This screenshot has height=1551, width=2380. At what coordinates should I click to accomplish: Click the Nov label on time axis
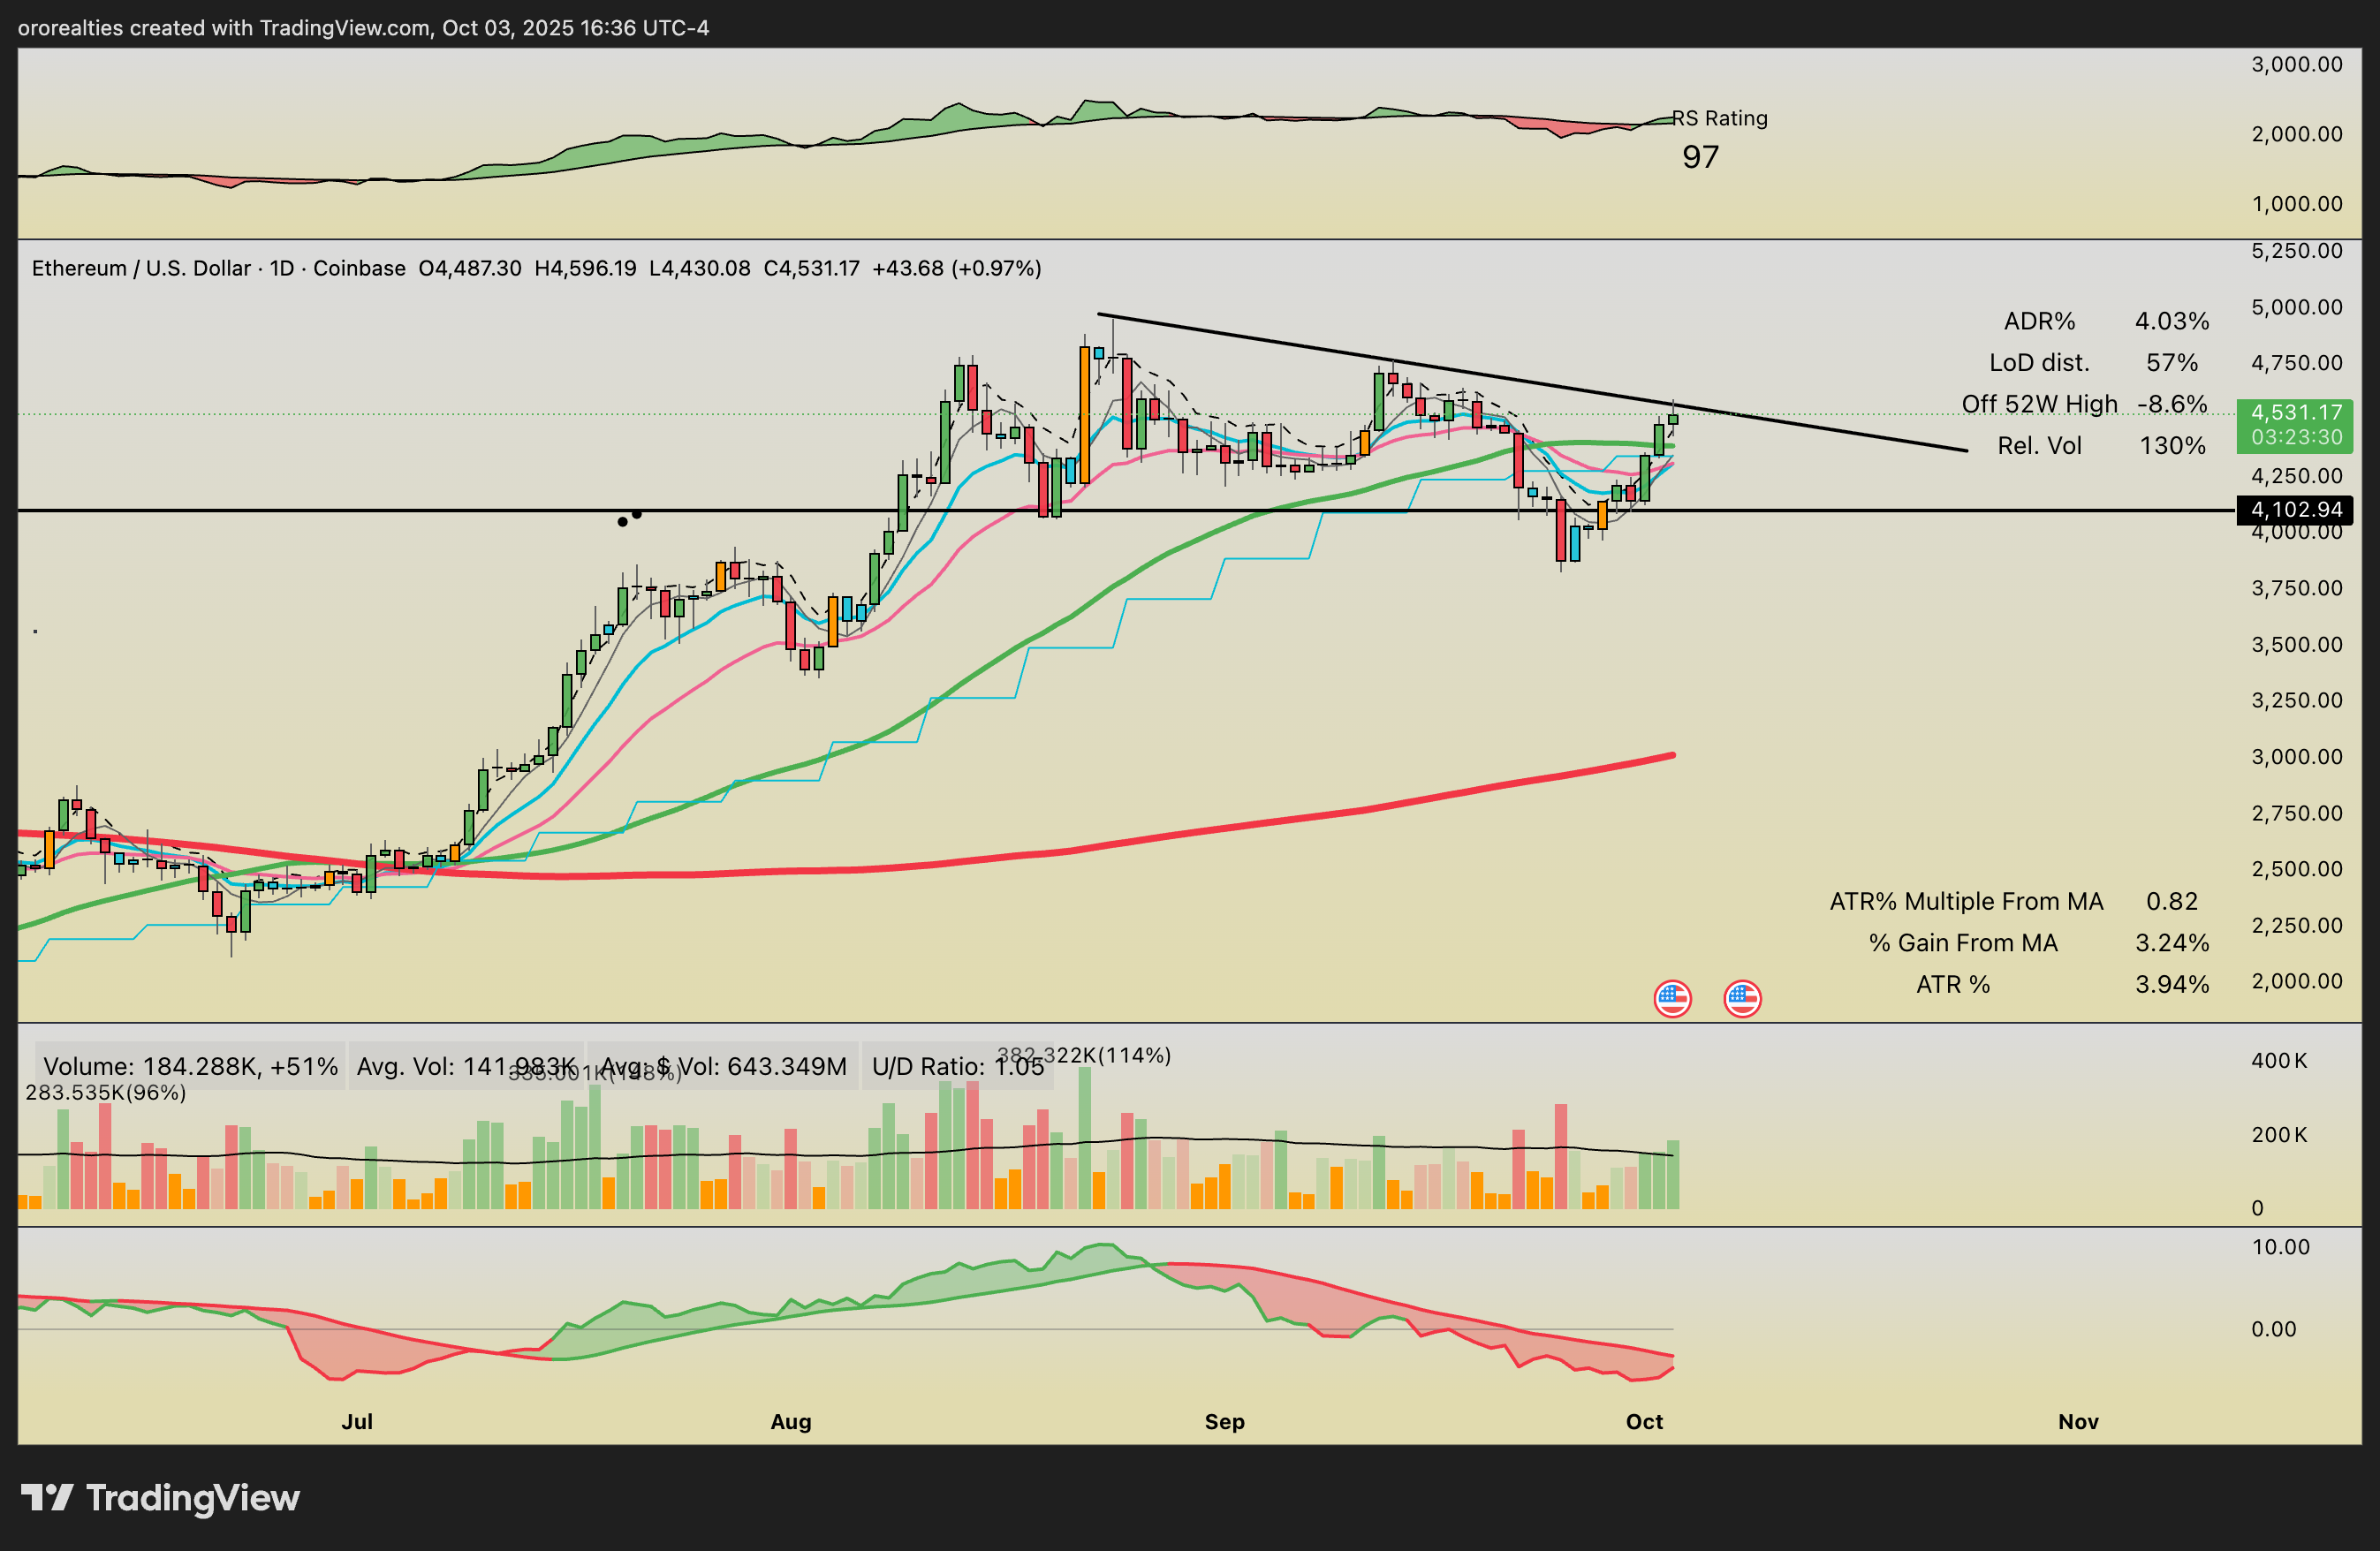click(2078, 1421)
